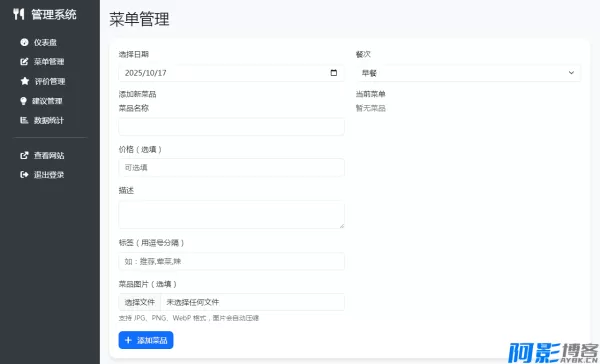
Task: Click the 菜单管理 page heading
Action: tap(139, 19)
